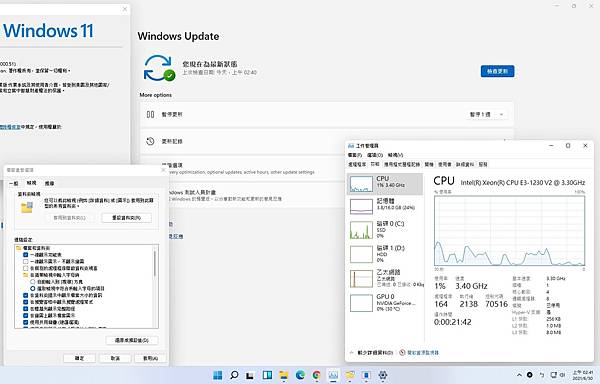Click Cancel button in Folder Options

[x=115, y=358]
